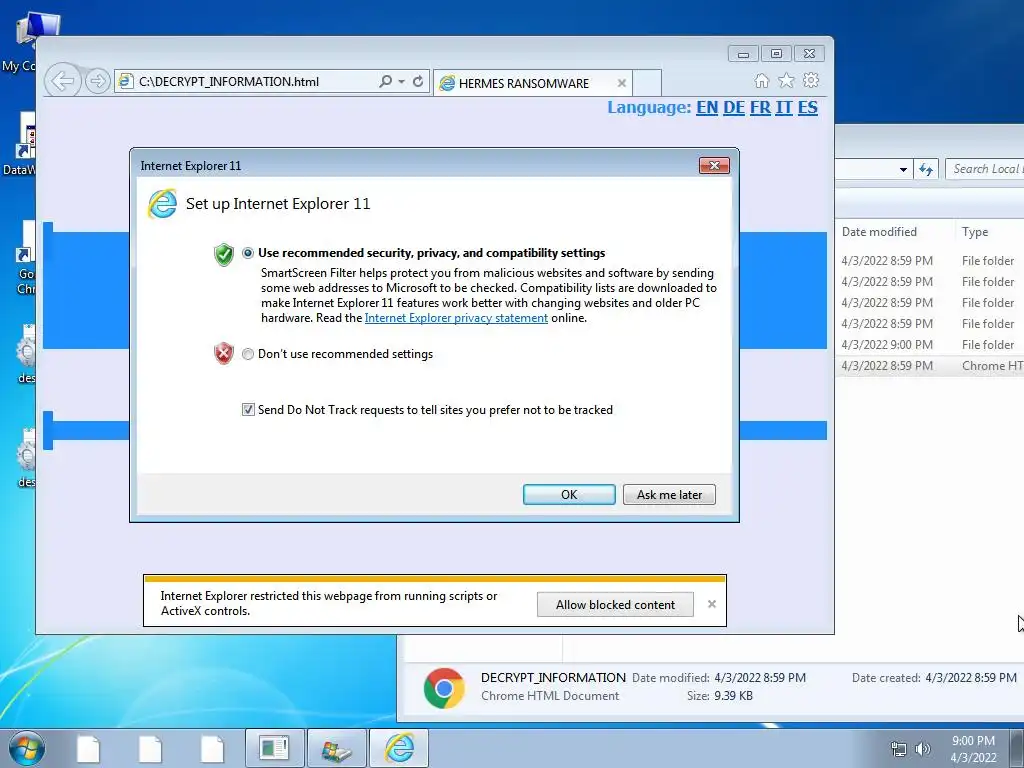Viewport: 1024px width, 768px height.
Task: Switch page language to ES
Action: click(808, 108)
